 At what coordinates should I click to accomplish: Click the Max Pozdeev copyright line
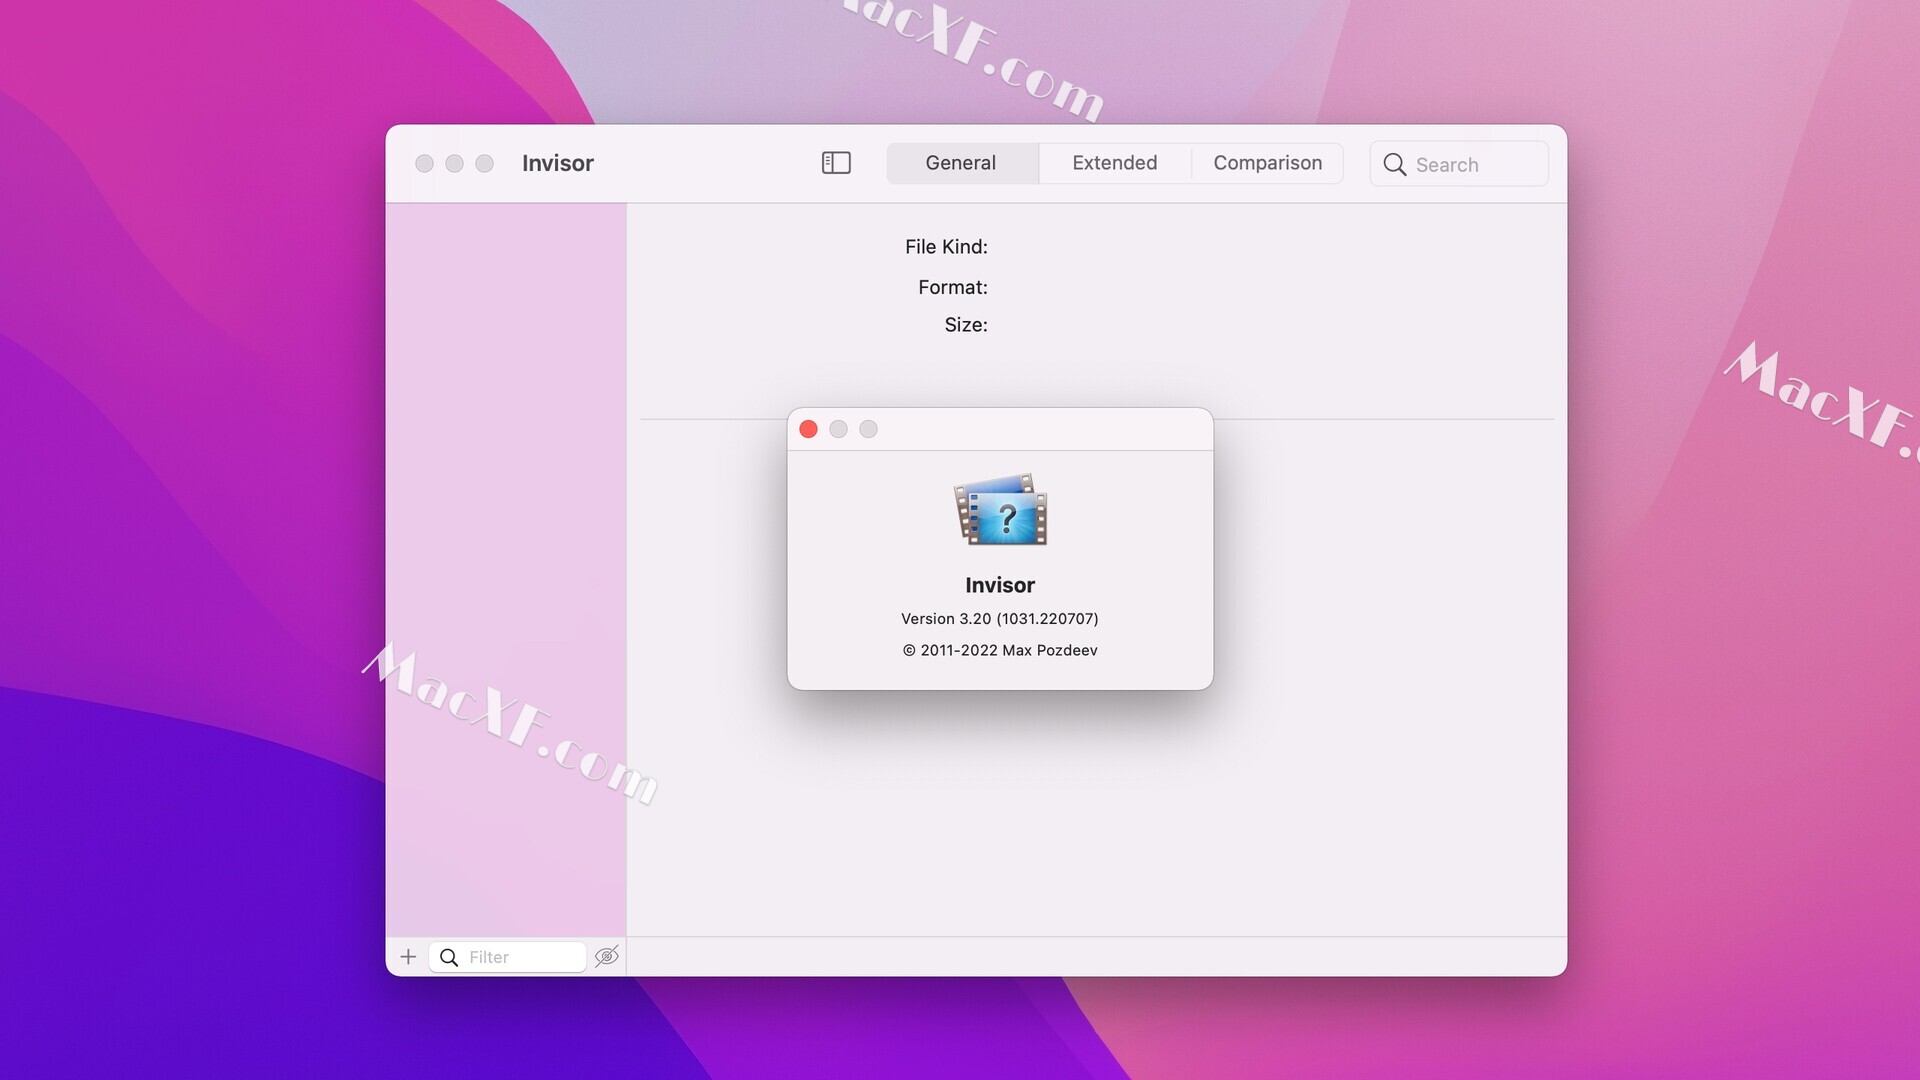[999, 650]
